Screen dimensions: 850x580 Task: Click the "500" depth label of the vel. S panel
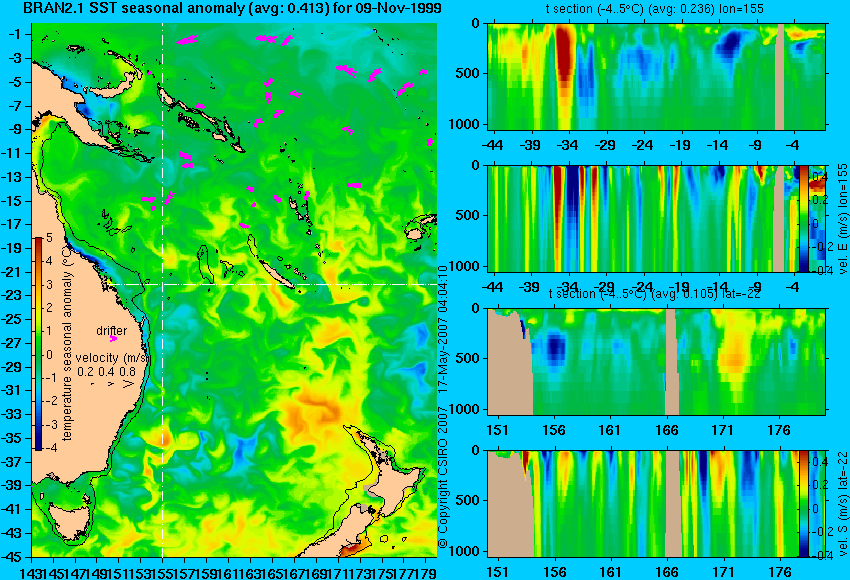click(469, 500)
